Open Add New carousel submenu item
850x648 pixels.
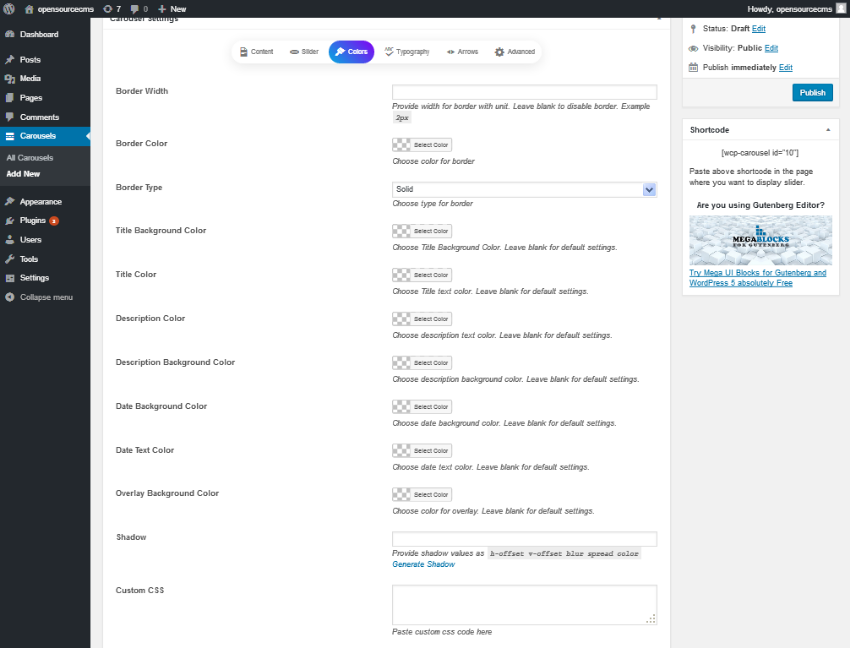click(x=23, y=174)
